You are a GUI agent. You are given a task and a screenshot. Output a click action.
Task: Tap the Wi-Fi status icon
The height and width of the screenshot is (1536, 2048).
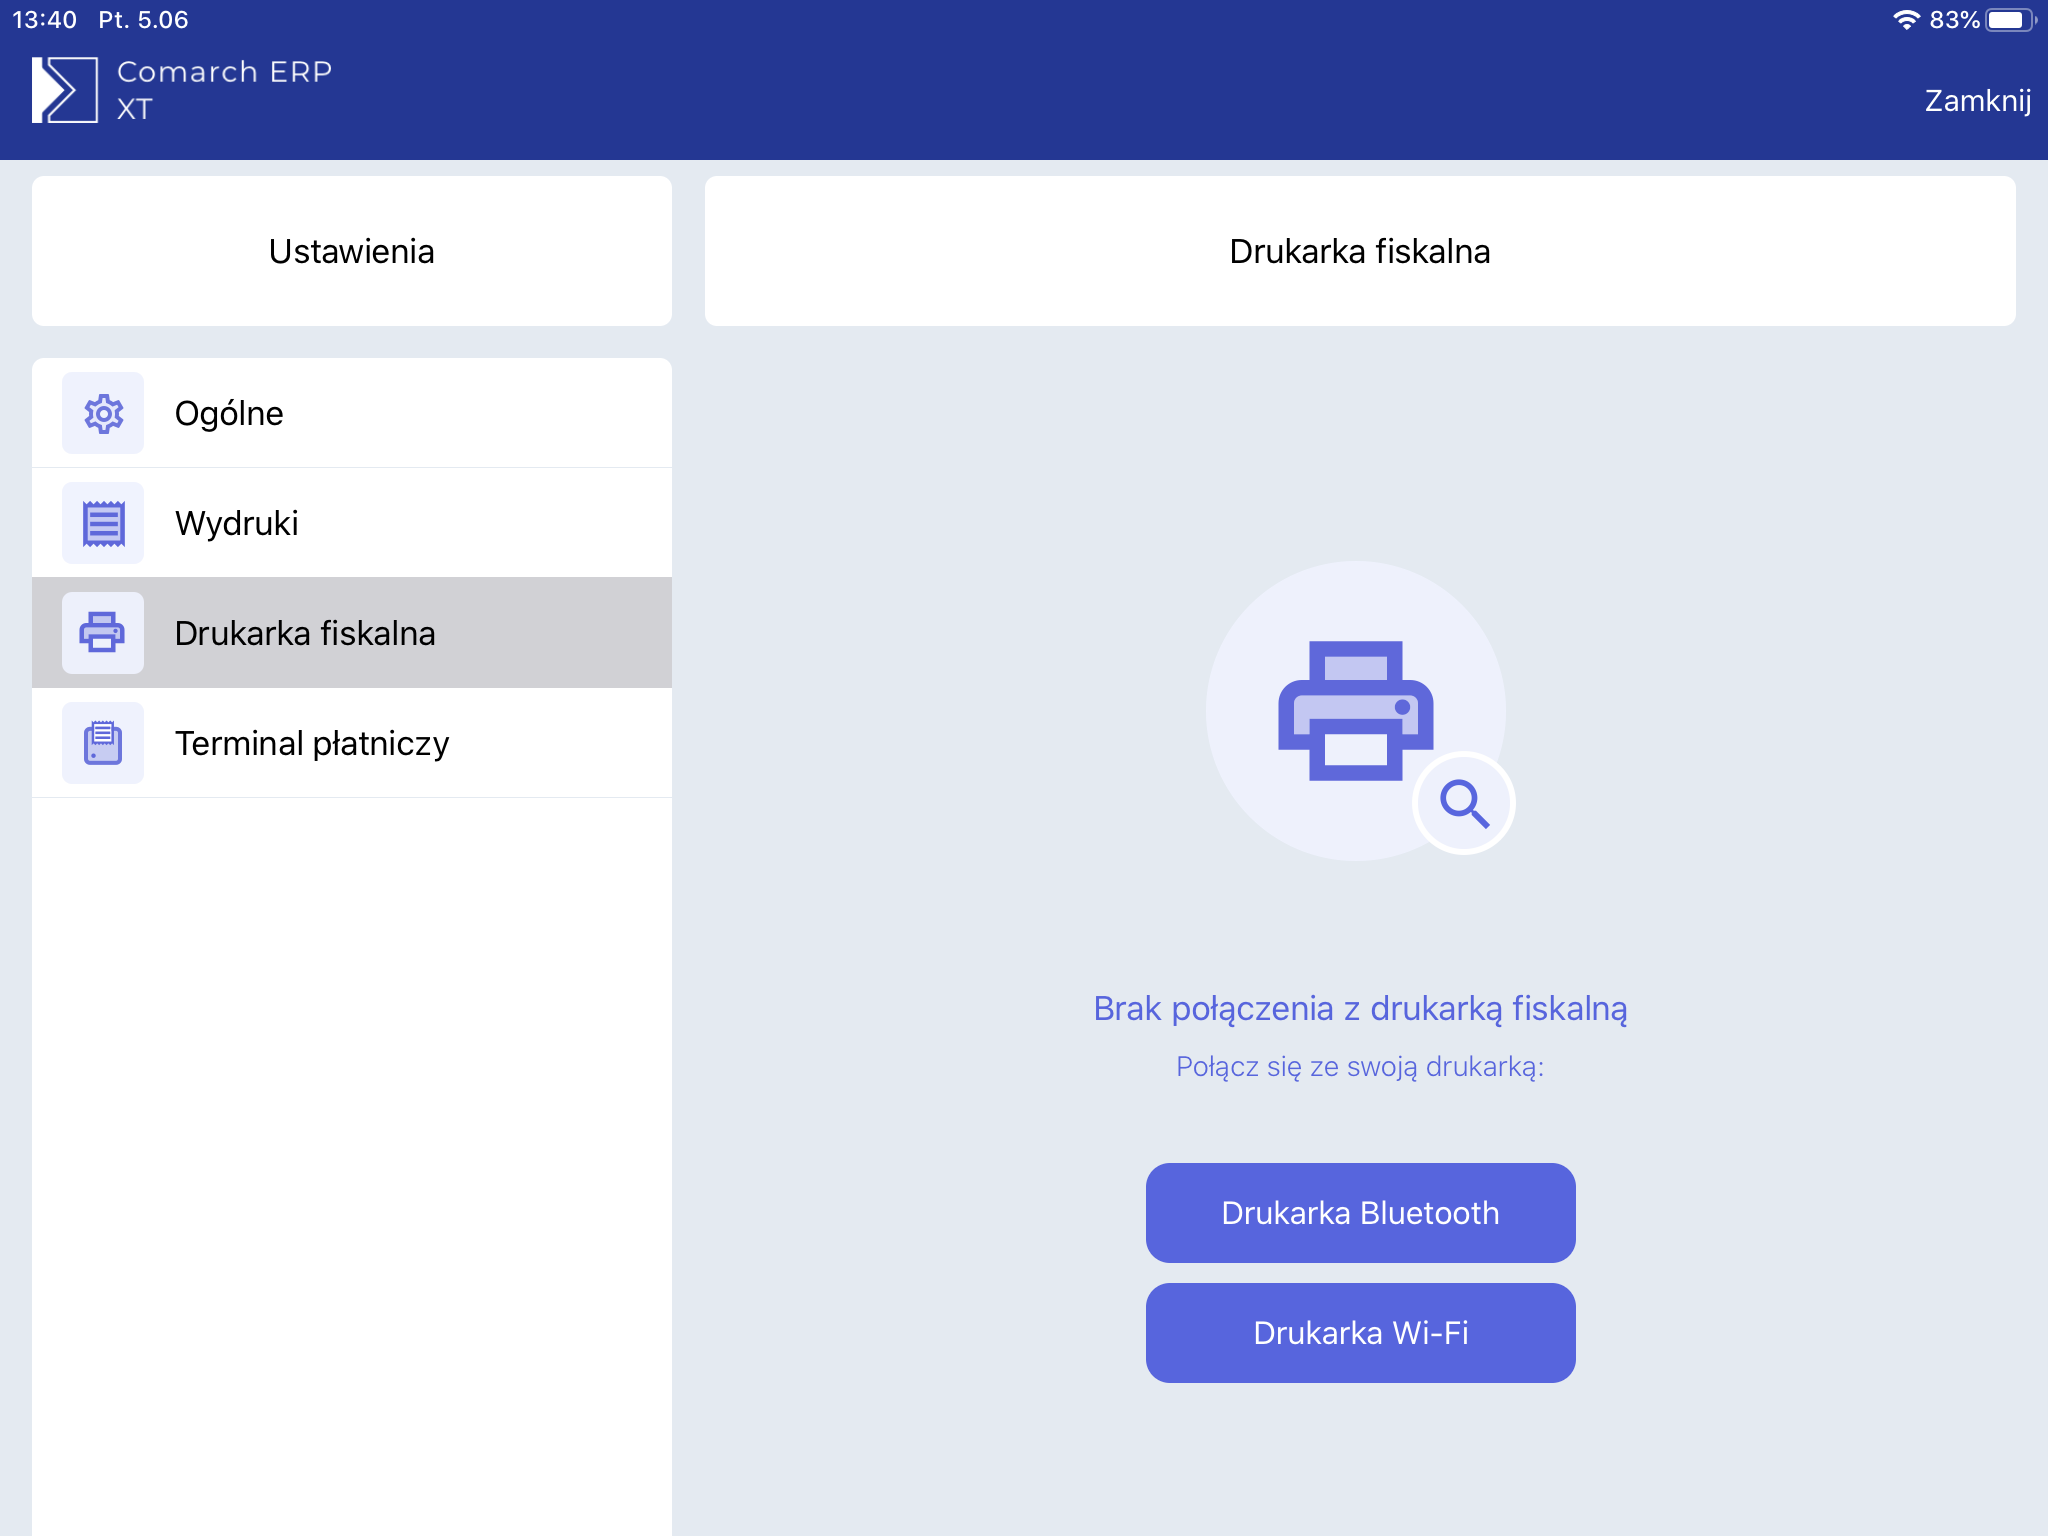coord(1906,20)
